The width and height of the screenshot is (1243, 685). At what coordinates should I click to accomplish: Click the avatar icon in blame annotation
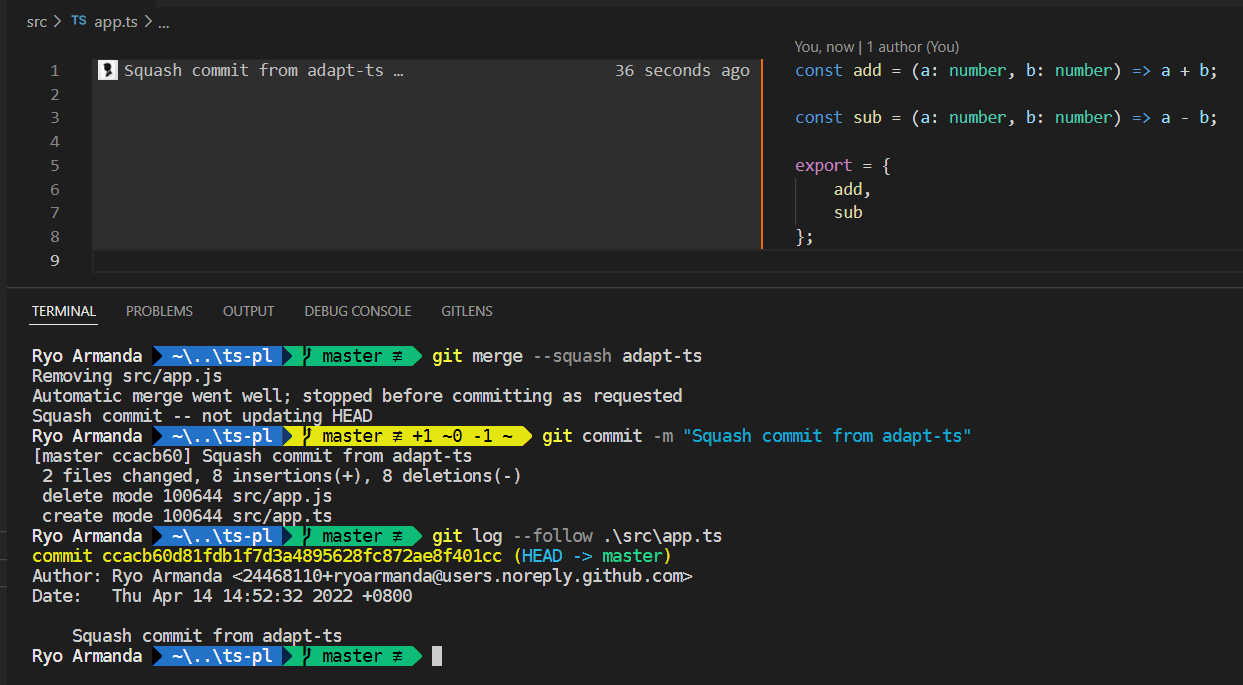point(108,70)
